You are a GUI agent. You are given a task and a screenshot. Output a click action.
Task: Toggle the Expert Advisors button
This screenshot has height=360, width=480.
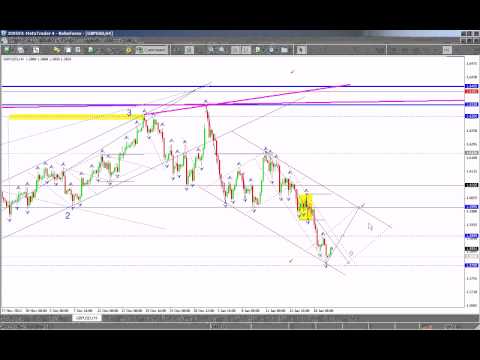[x=151, y=50]
